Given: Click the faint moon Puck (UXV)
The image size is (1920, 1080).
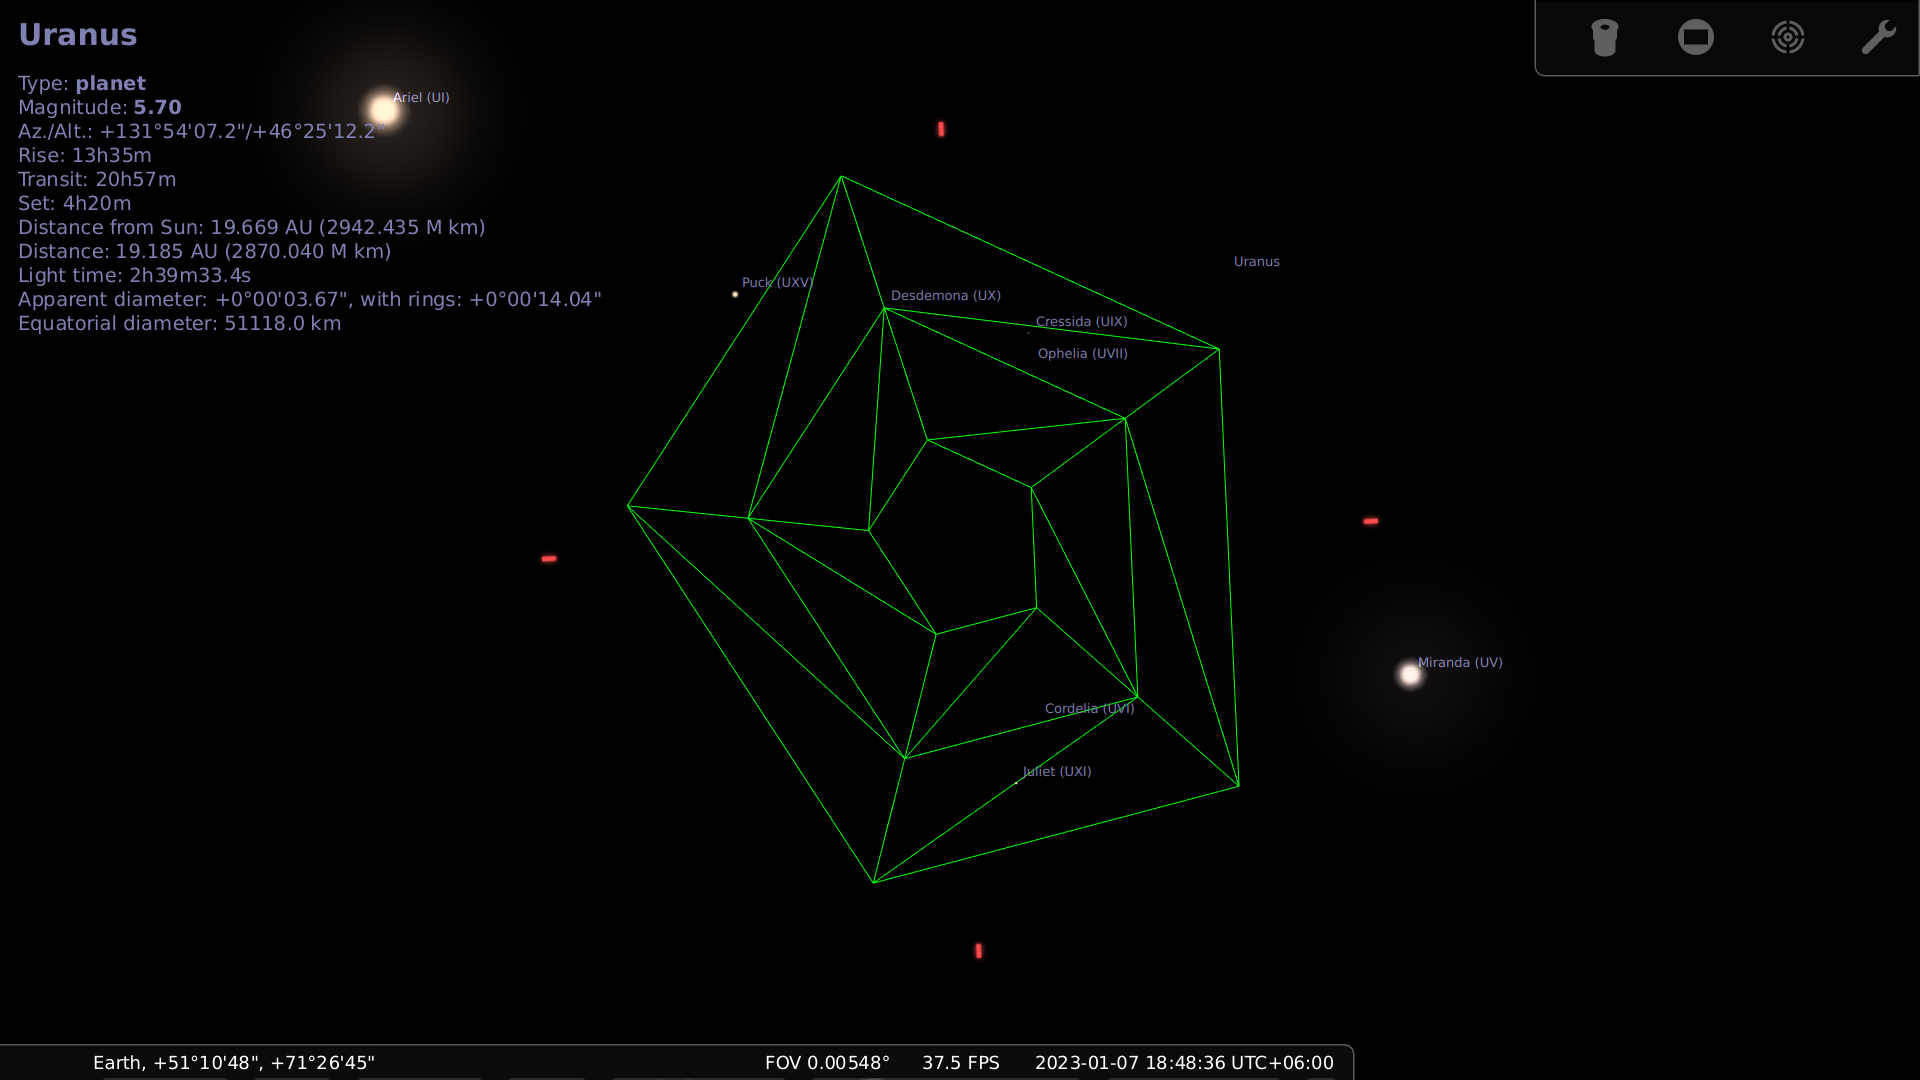Looking at the screenshot, I should [x=737, y=293].
